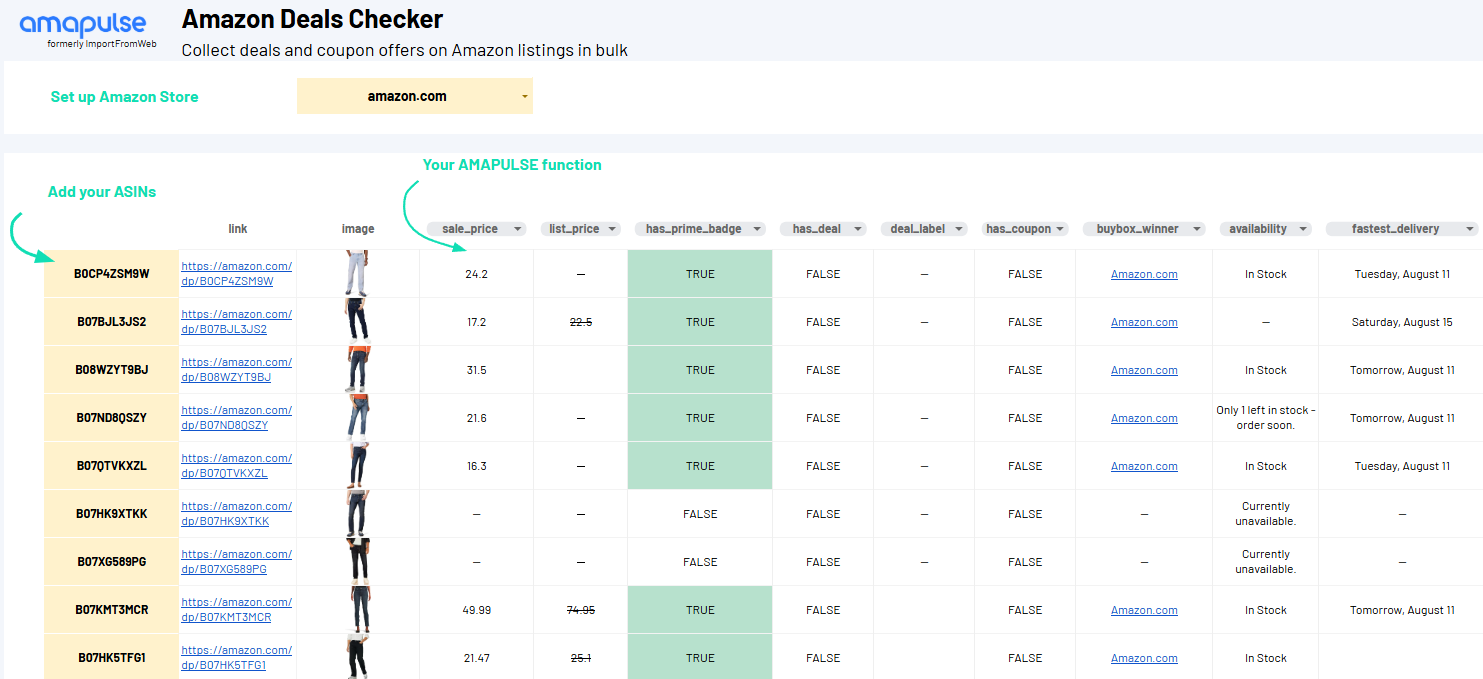The image size is (1483, 679).
Task: Open the list_price column filter dropdown
Action: click(x=611, y=229)
